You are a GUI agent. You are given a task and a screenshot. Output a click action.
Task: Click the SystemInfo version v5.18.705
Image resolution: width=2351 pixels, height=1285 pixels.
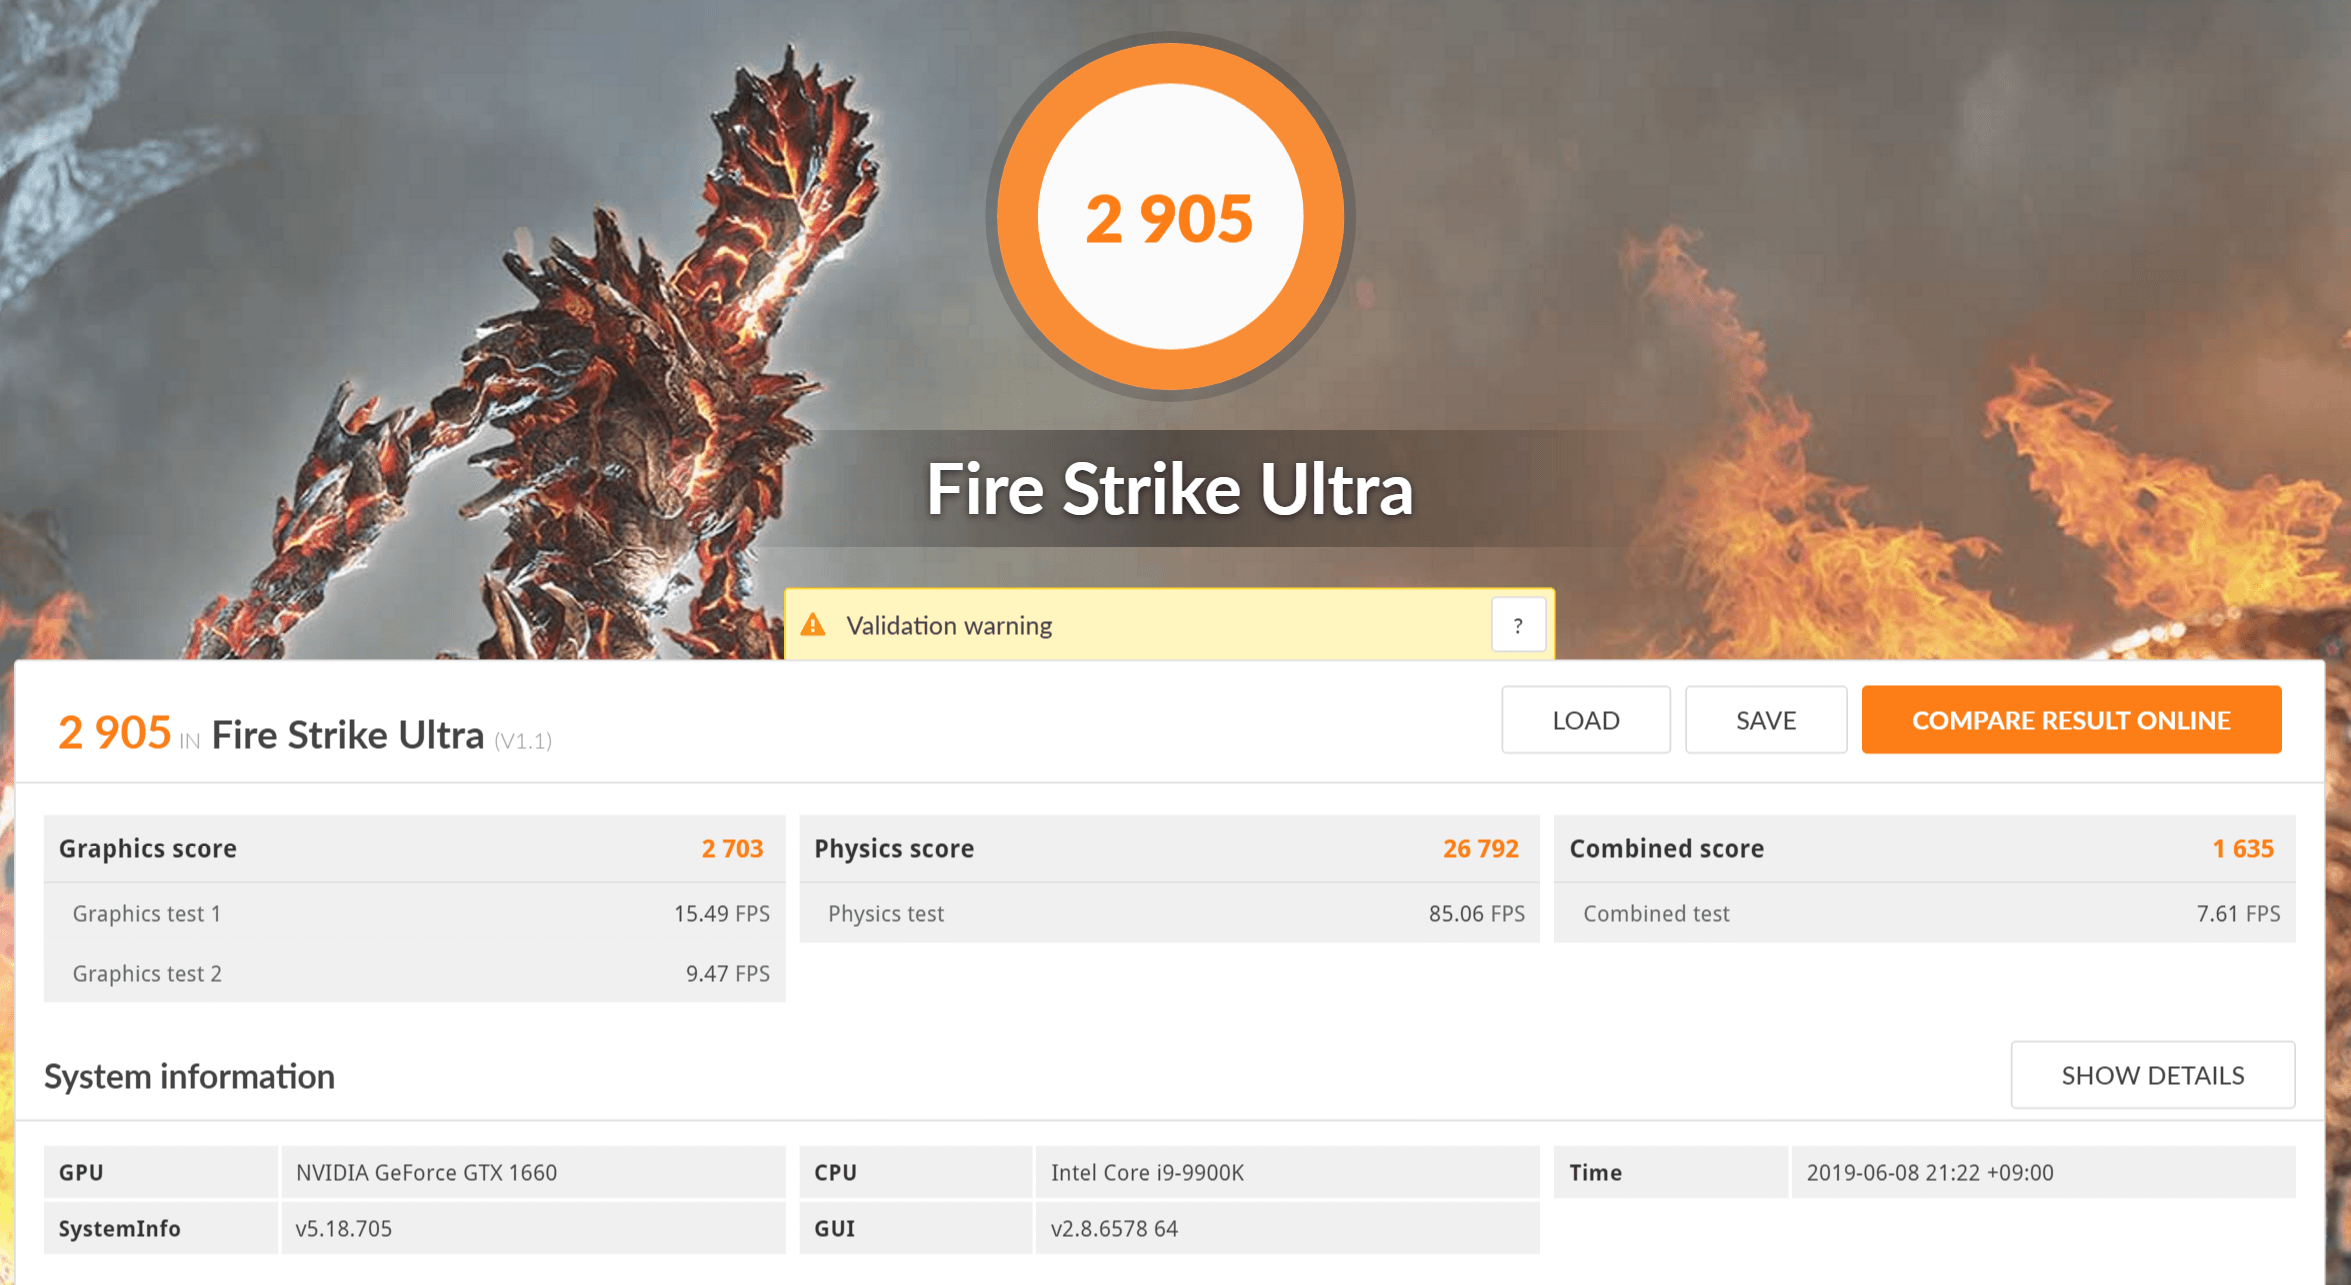343,1228
